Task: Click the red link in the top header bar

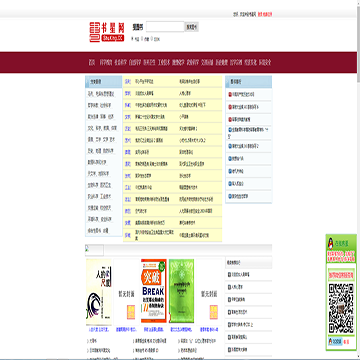Action: 265,14
